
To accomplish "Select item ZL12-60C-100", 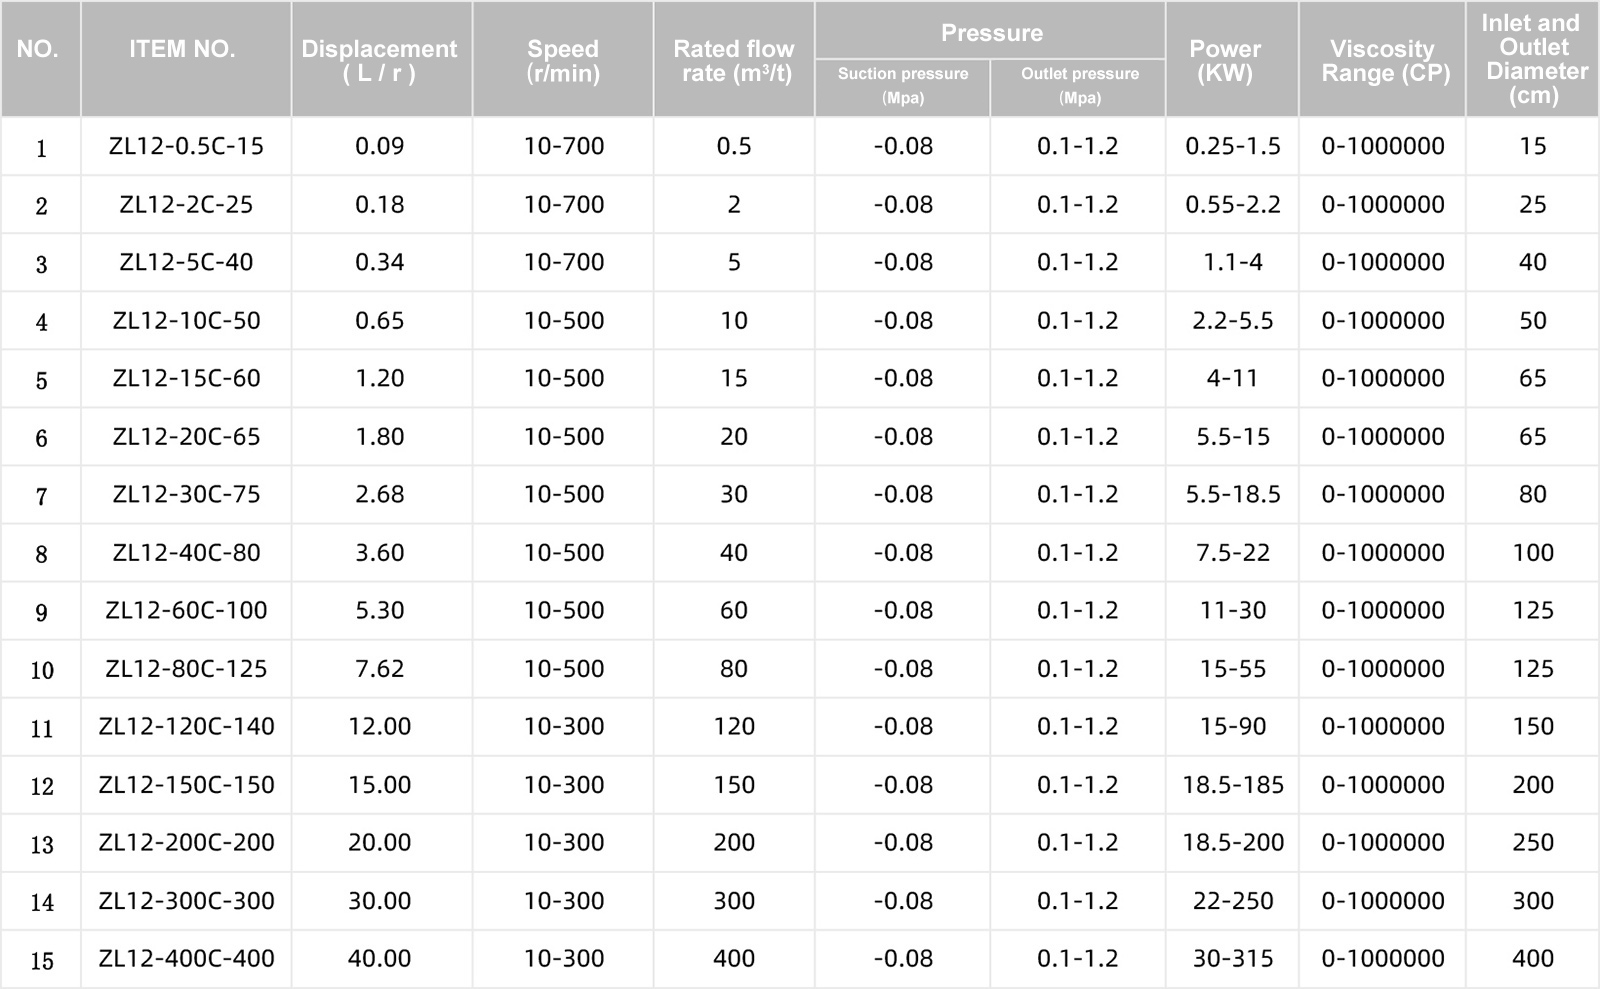I will tap(186, 610).
